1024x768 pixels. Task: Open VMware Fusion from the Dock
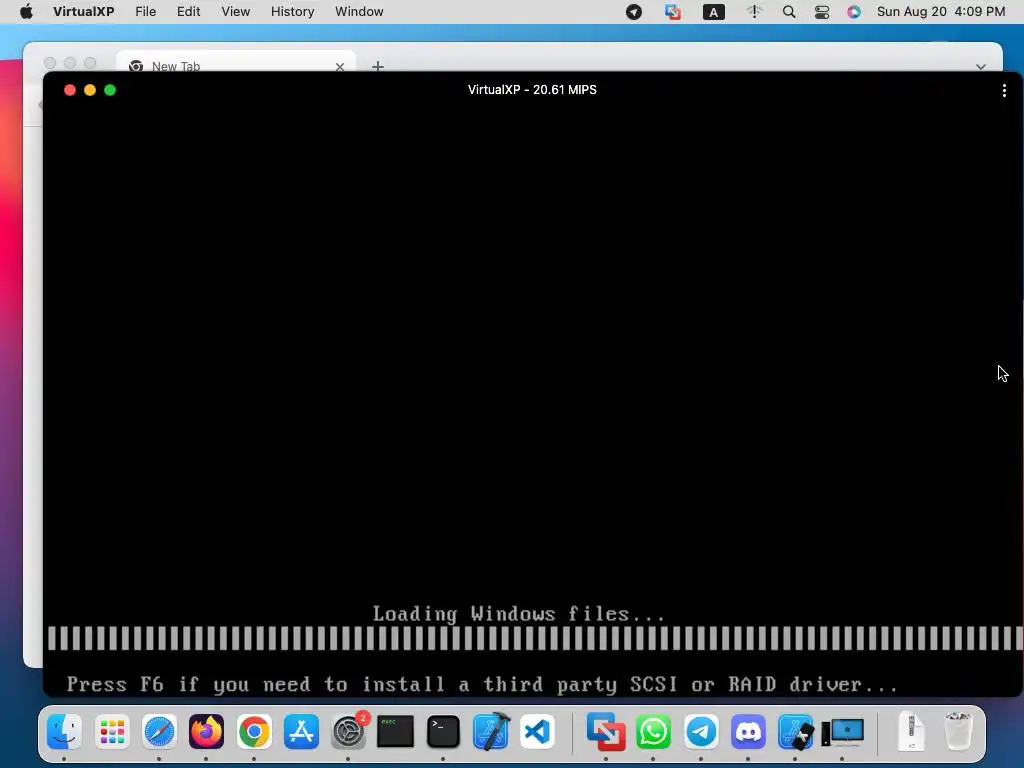point(606,731)
